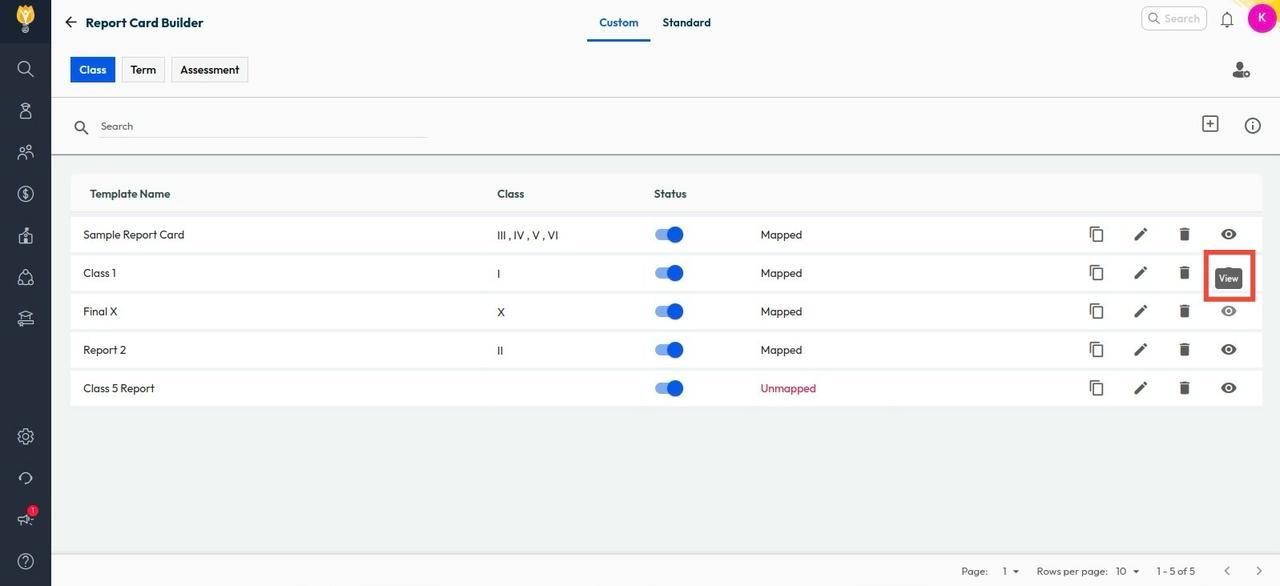Go back using the arrow beside Report Card Builder

[70, 22]
